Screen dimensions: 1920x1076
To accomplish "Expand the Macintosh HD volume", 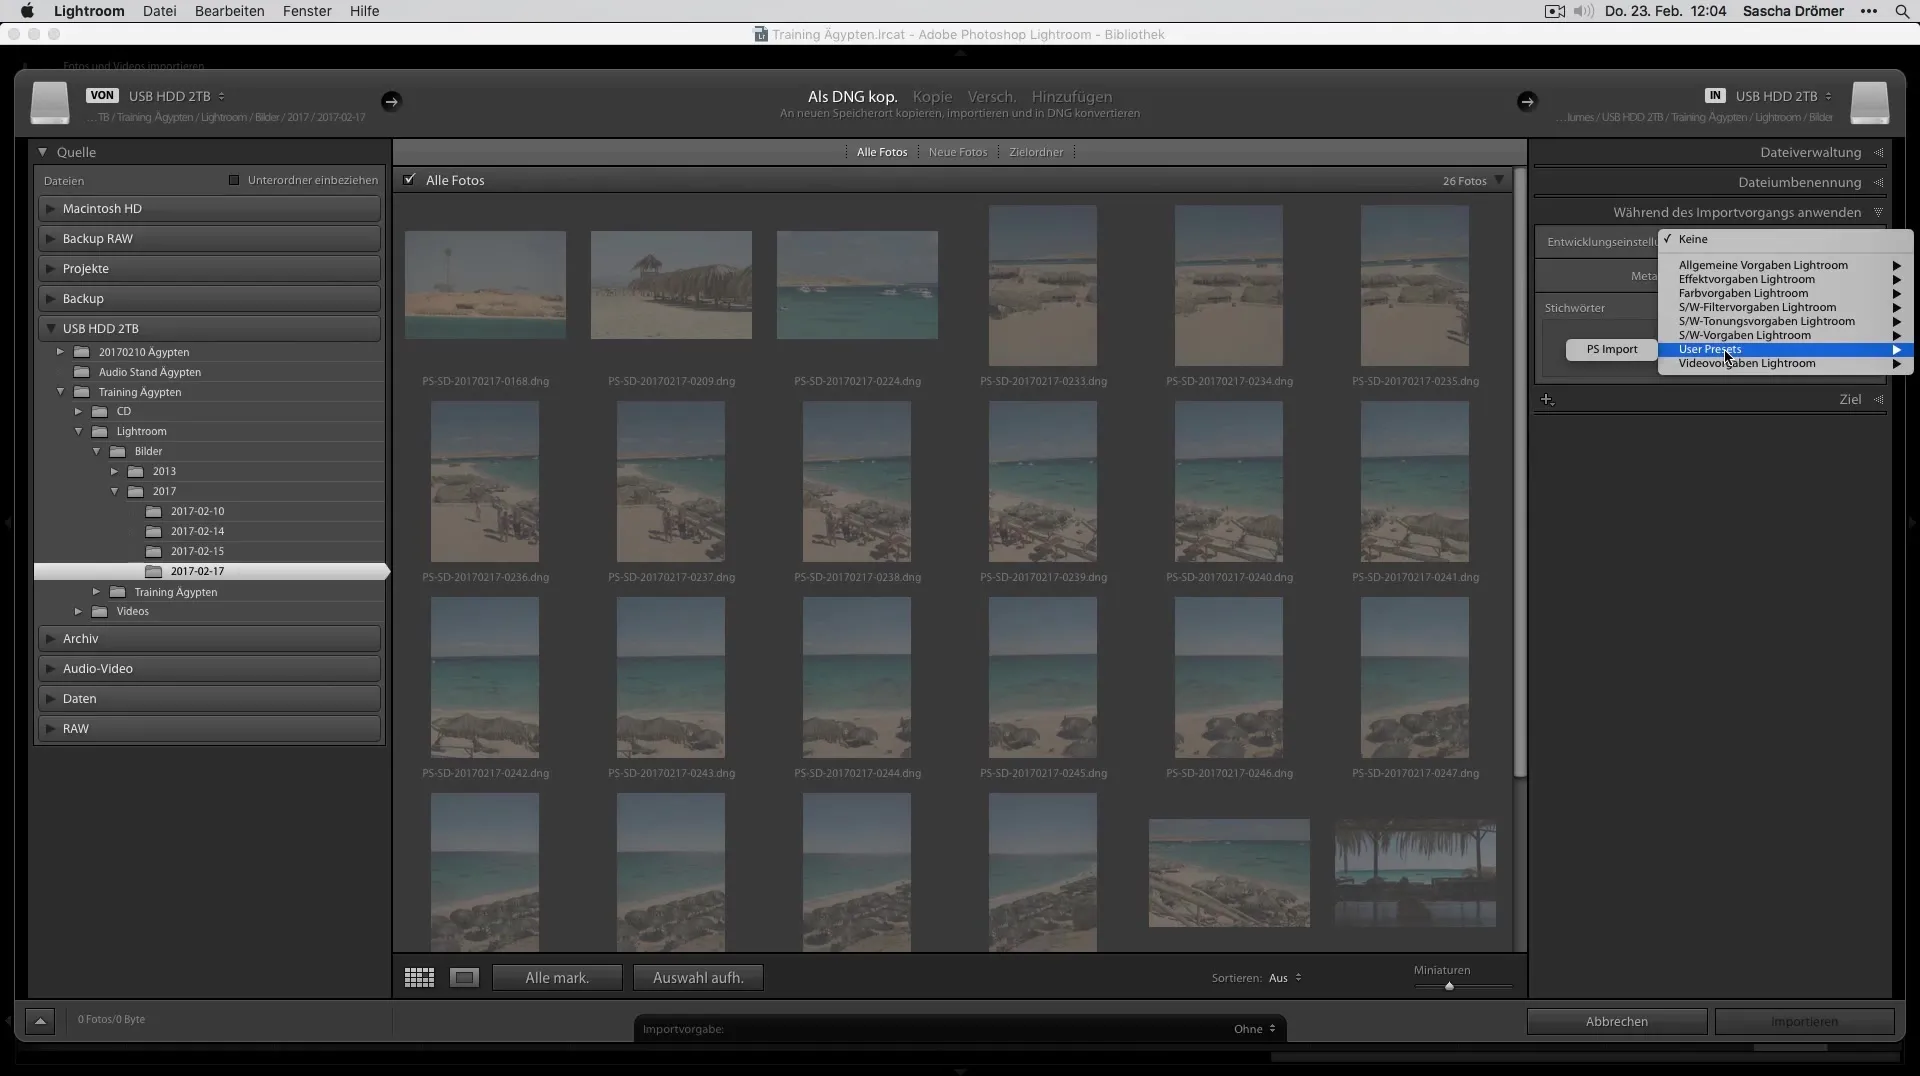I will [x=50, y=209].
